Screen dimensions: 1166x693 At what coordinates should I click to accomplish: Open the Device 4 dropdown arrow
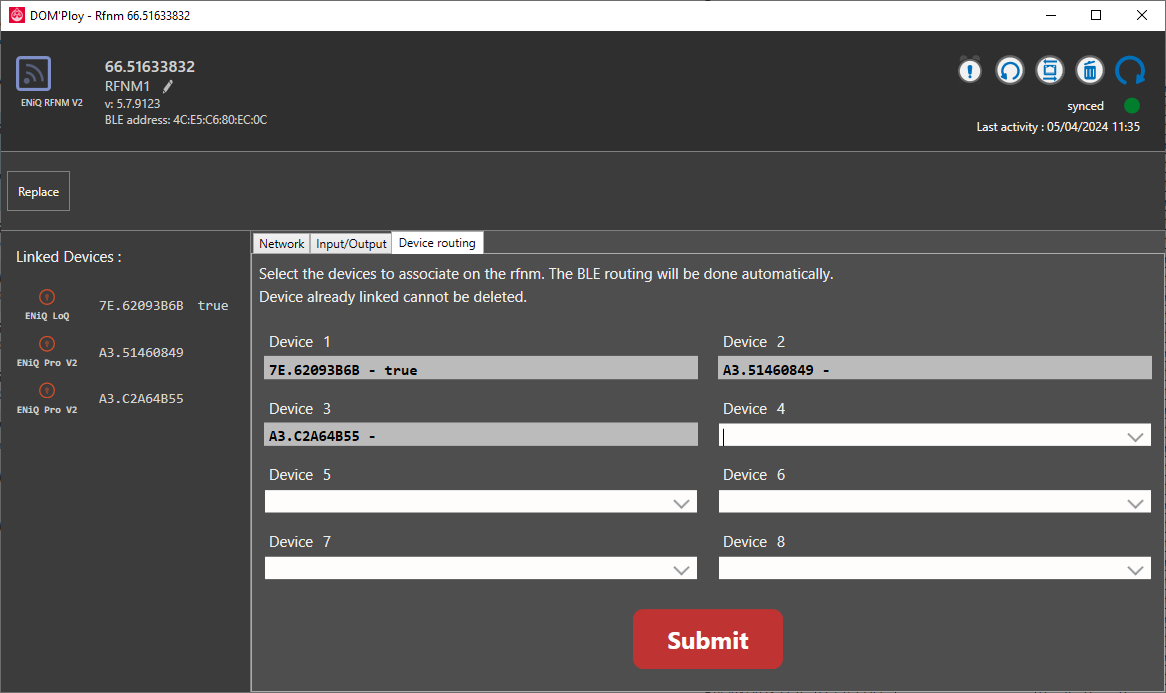pyautogui.click(x=1135, y=436)
